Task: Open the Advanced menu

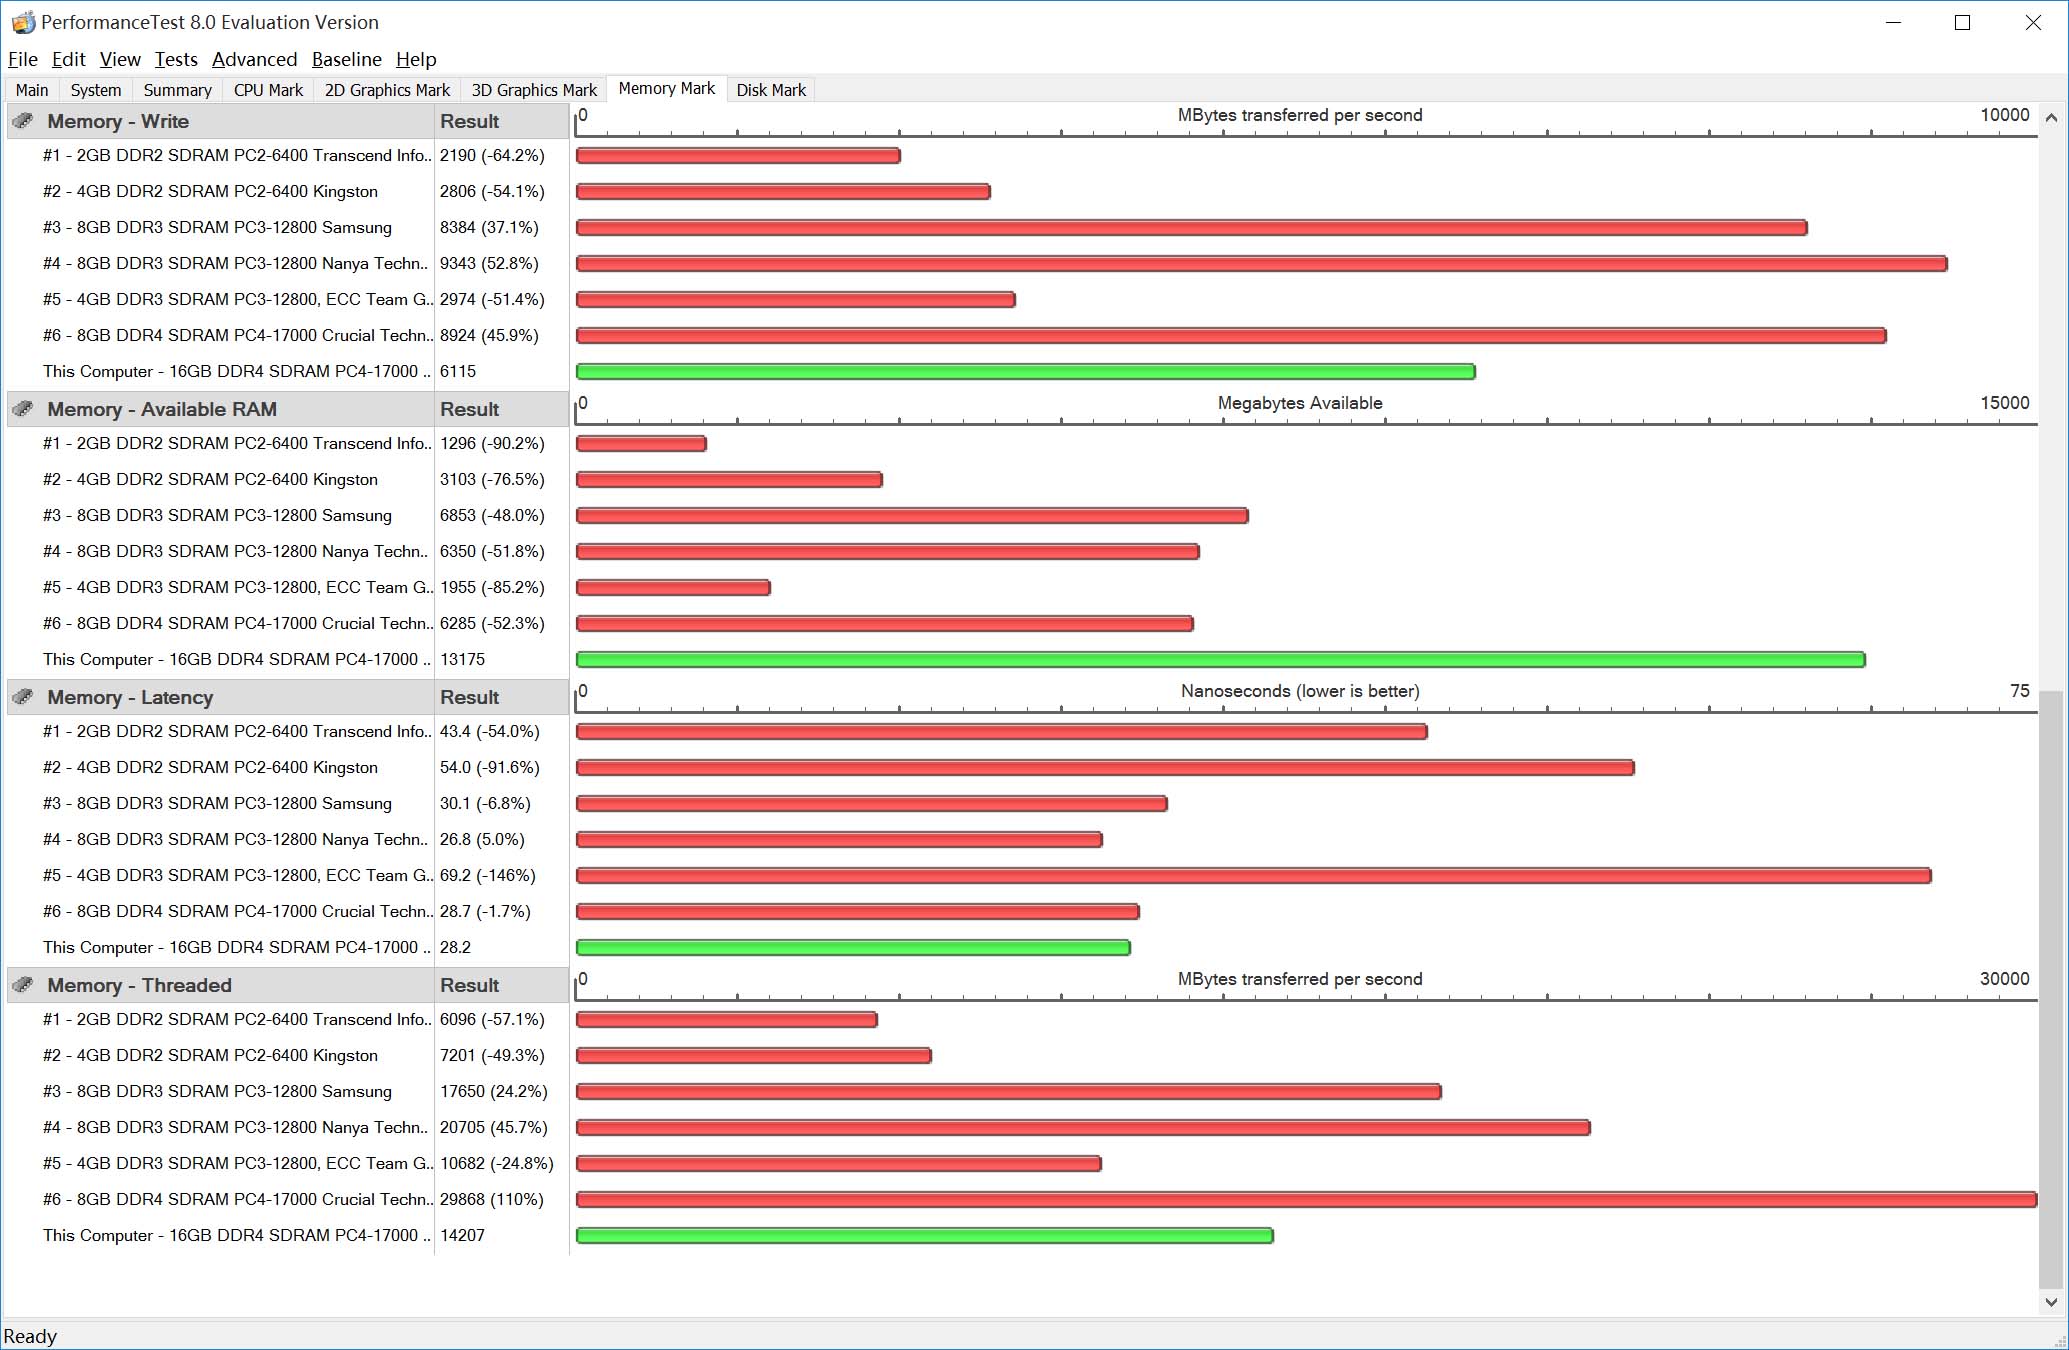Action: pyautogui.click(x=254, y=59)
